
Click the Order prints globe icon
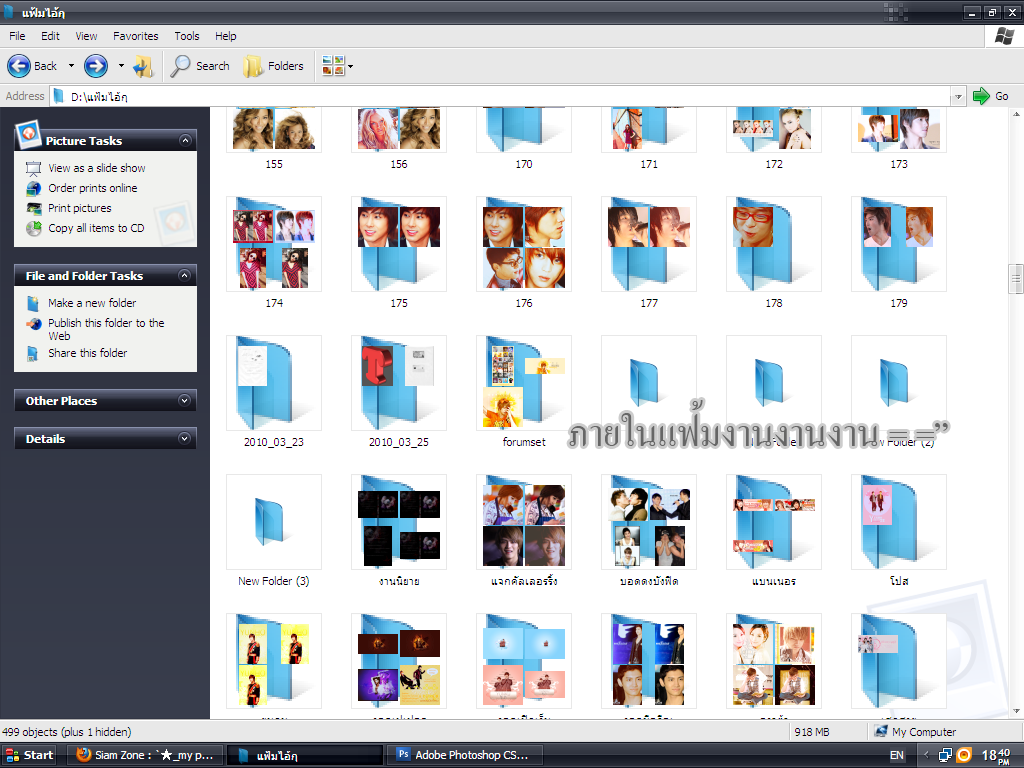click(33, 189)
